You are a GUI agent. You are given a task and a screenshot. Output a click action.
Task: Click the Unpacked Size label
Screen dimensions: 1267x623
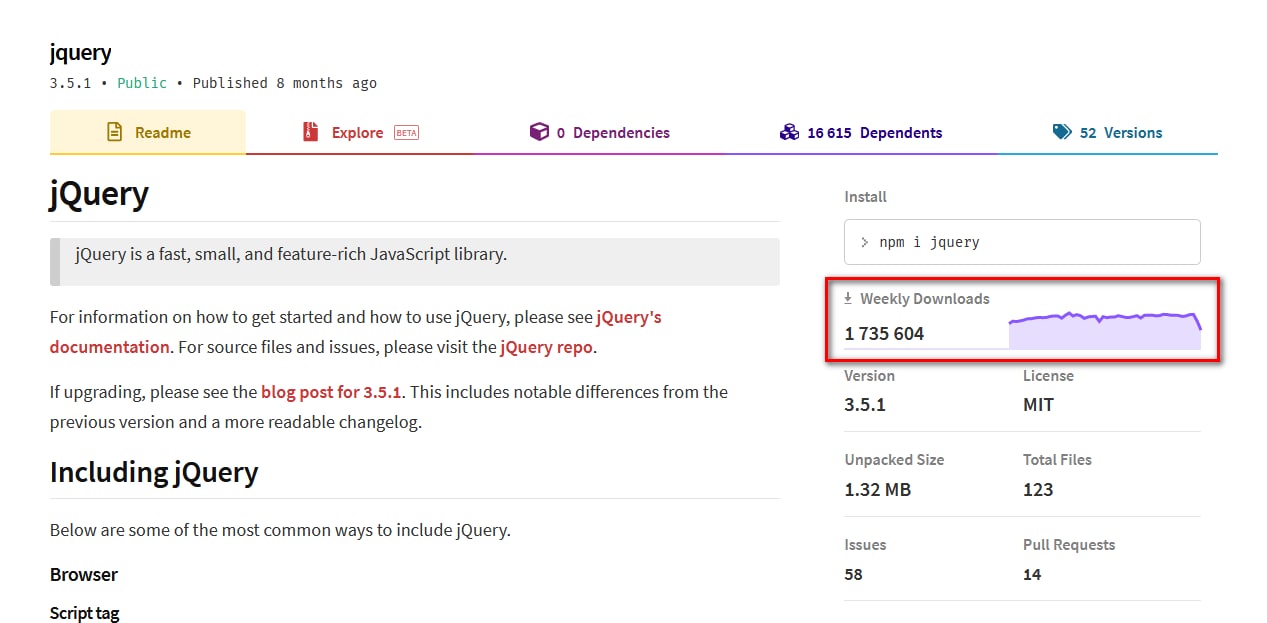894,460
